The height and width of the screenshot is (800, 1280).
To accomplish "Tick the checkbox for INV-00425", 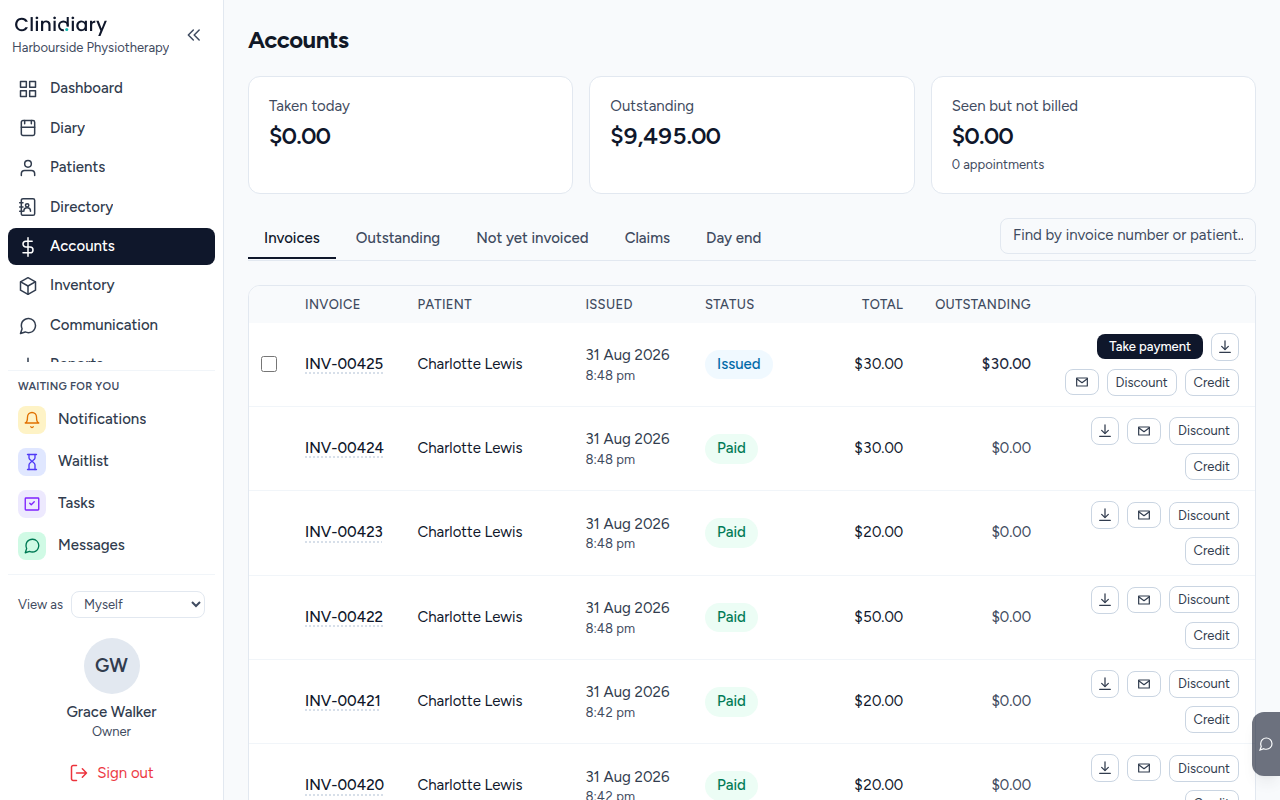I will point(269,364).
